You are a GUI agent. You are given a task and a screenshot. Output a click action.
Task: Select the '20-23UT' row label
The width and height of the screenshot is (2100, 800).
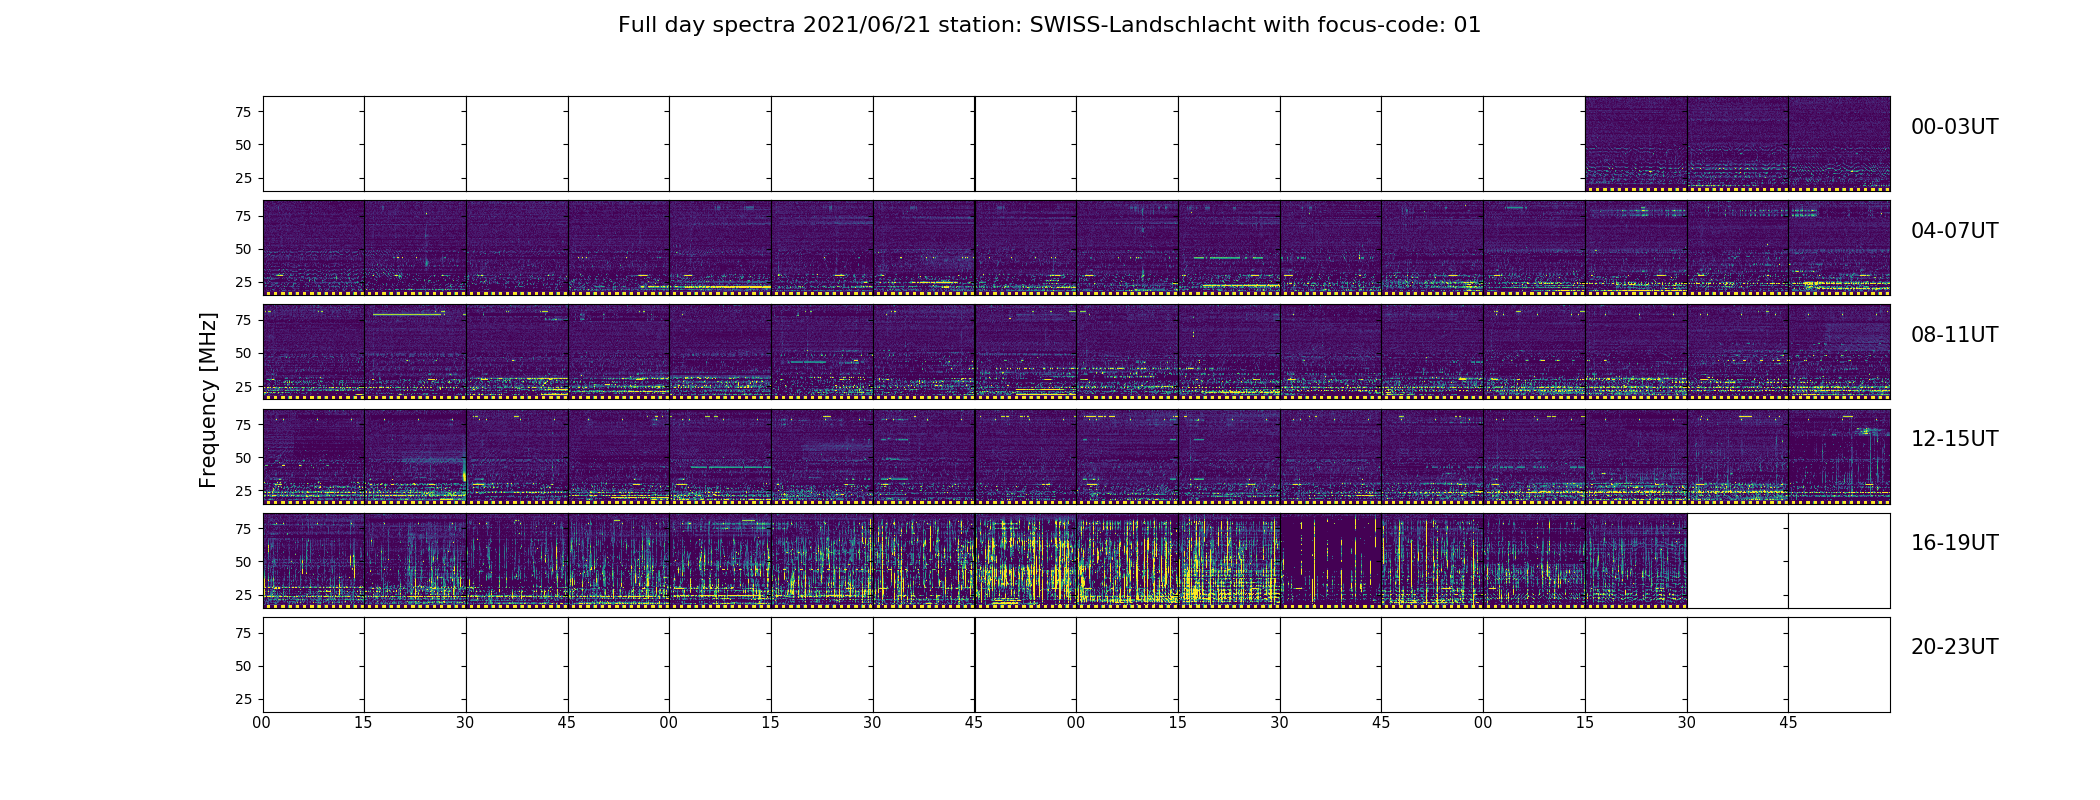tap(1954, 647)
